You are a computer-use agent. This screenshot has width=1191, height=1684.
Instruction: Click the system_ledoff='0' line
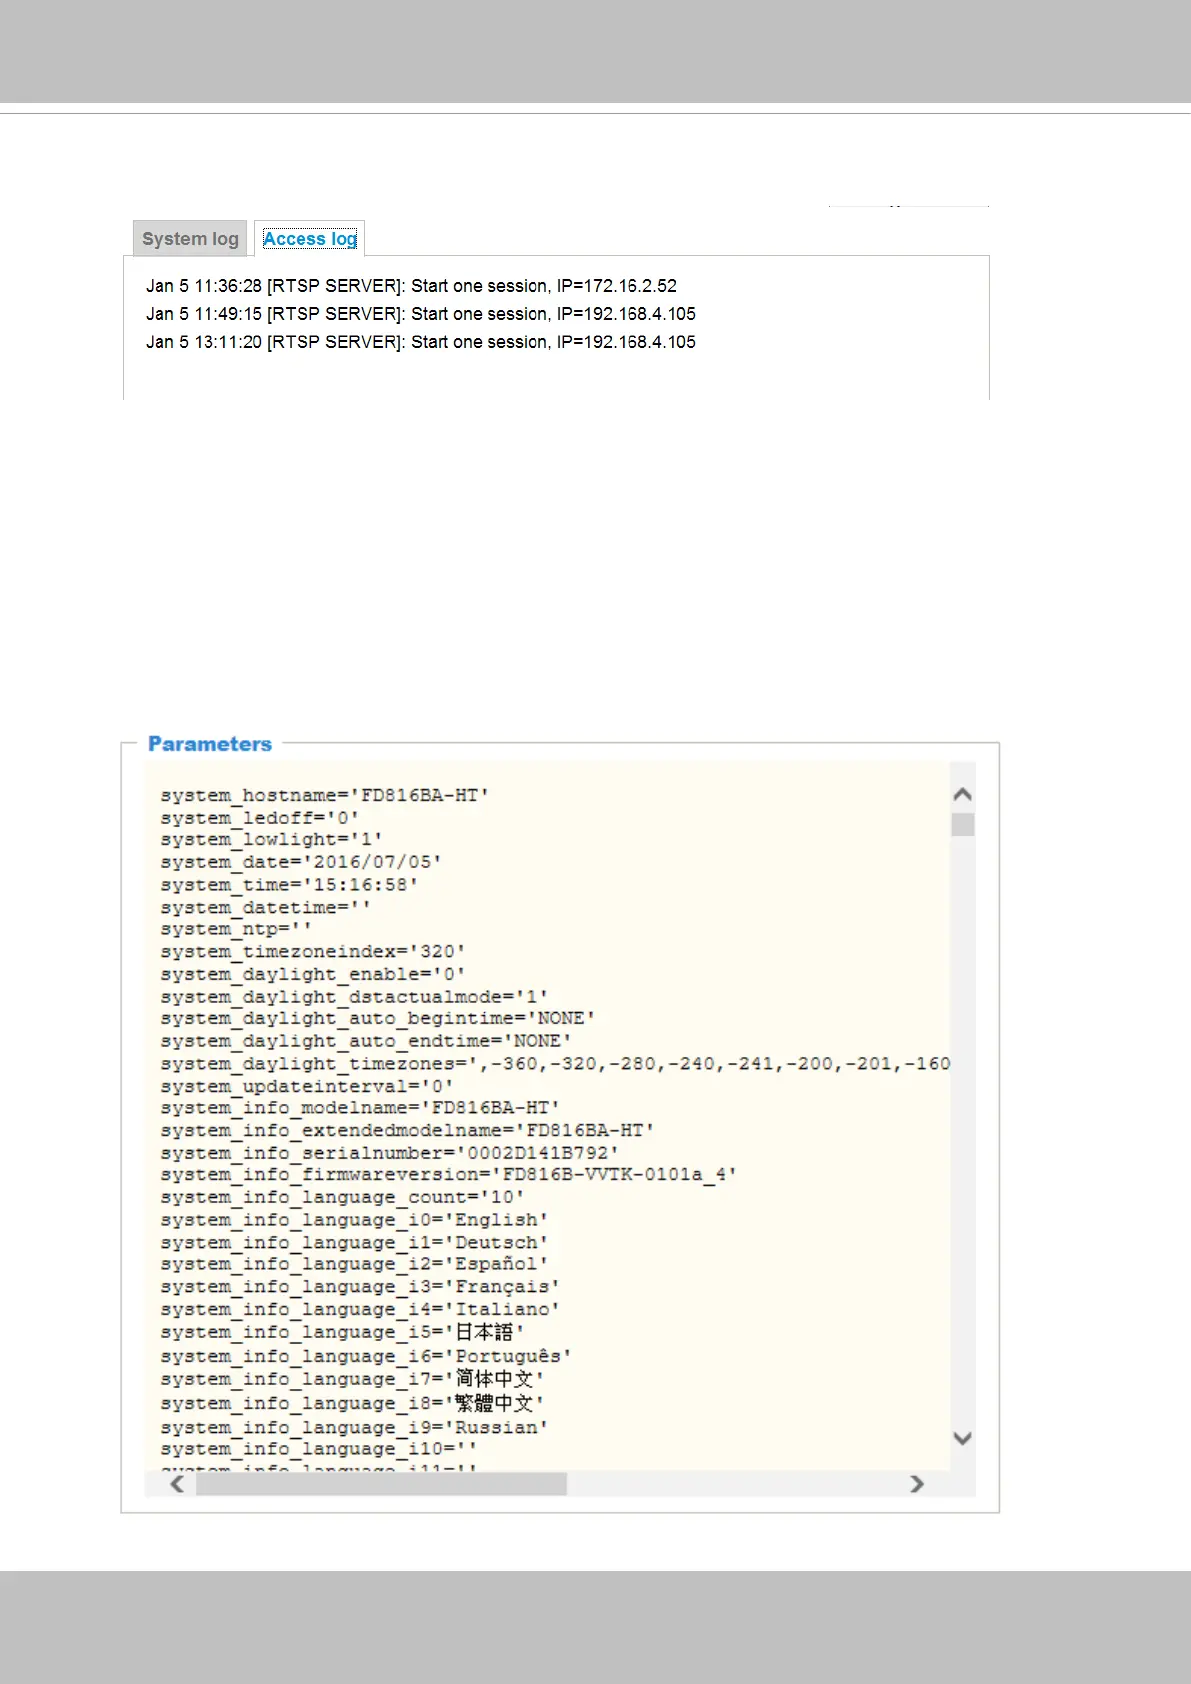click(x=260, y=818)
